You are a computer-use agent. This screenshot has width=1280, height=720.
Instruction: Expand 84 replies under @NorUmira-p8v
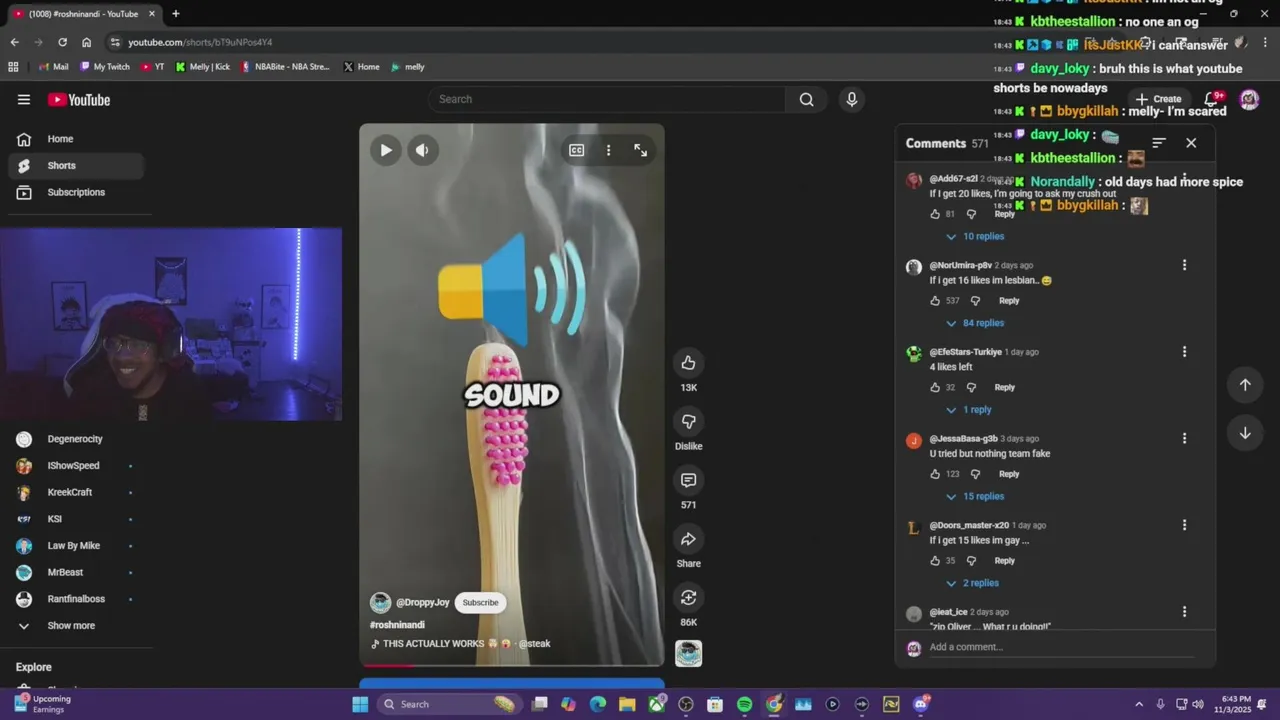coord(975,323)
